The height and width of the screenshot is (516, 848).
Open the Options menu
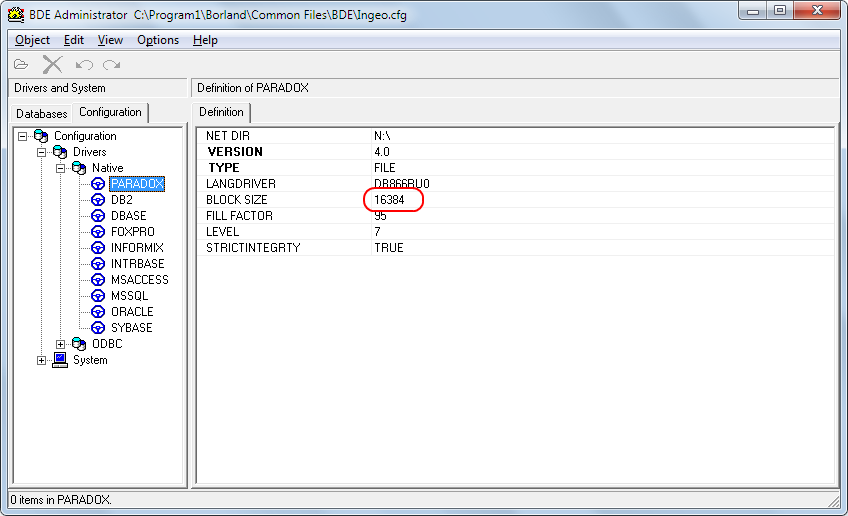158,40
